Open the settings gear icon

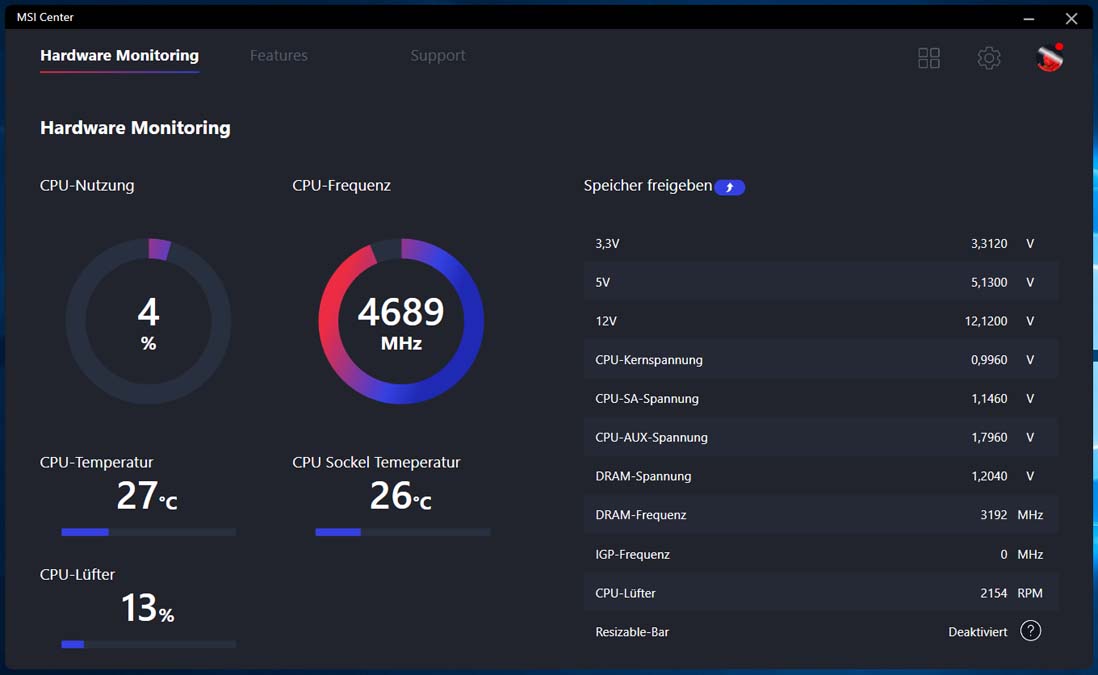pos(989,57)
